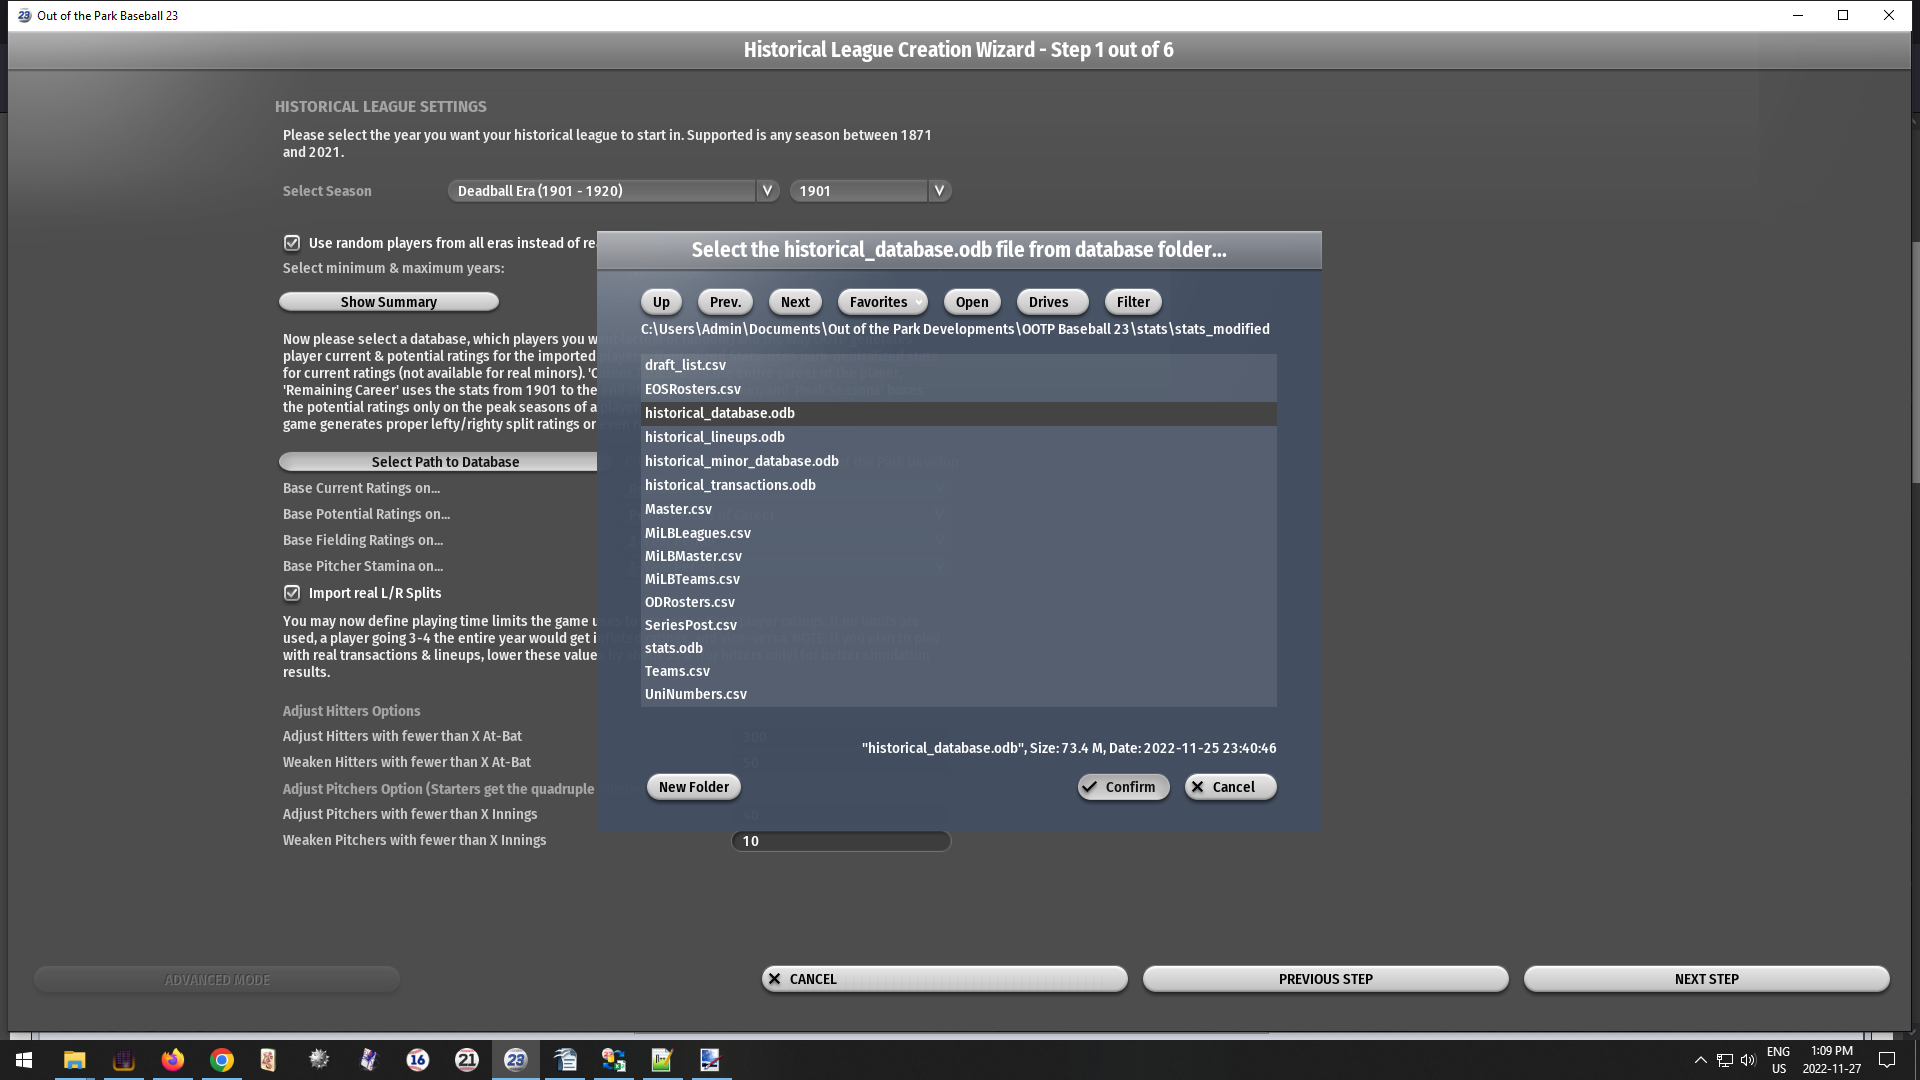This screenshot has height=1080, width=1920.
Task: Open the 1901 year dropdown
Action: click(870, 191)
